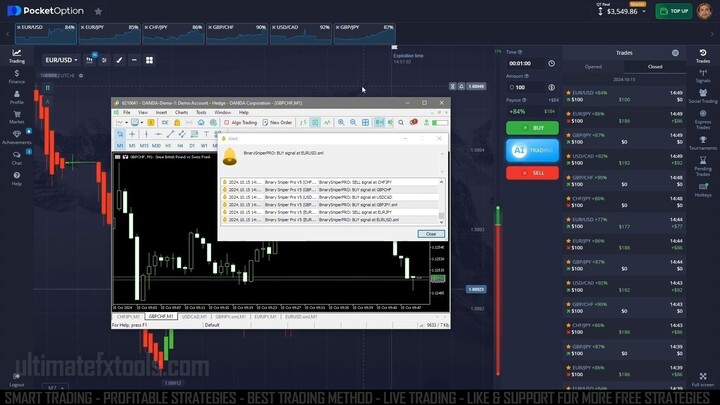Select D1 timeframe in MetaTrader

click(192, 146)
